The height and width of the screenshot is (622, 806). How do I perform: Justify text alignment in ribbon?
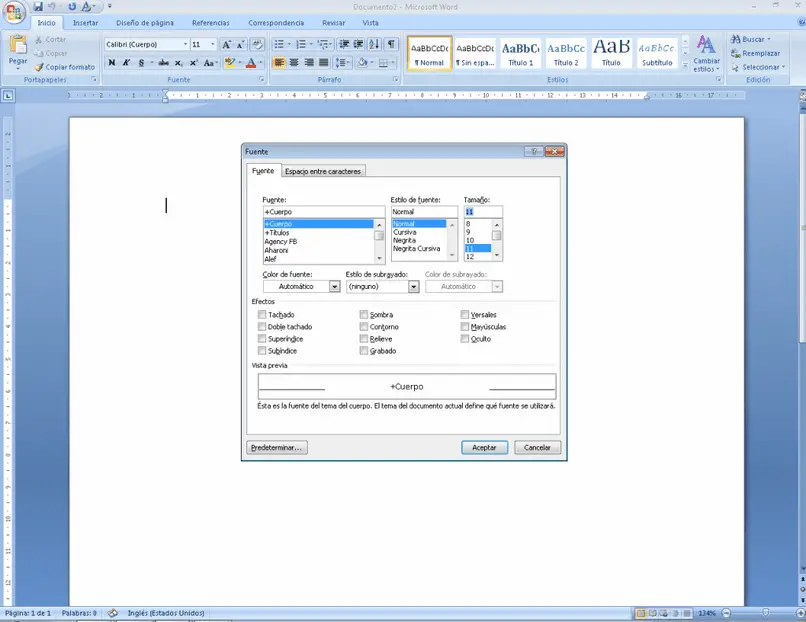click(x=324, y=63)
